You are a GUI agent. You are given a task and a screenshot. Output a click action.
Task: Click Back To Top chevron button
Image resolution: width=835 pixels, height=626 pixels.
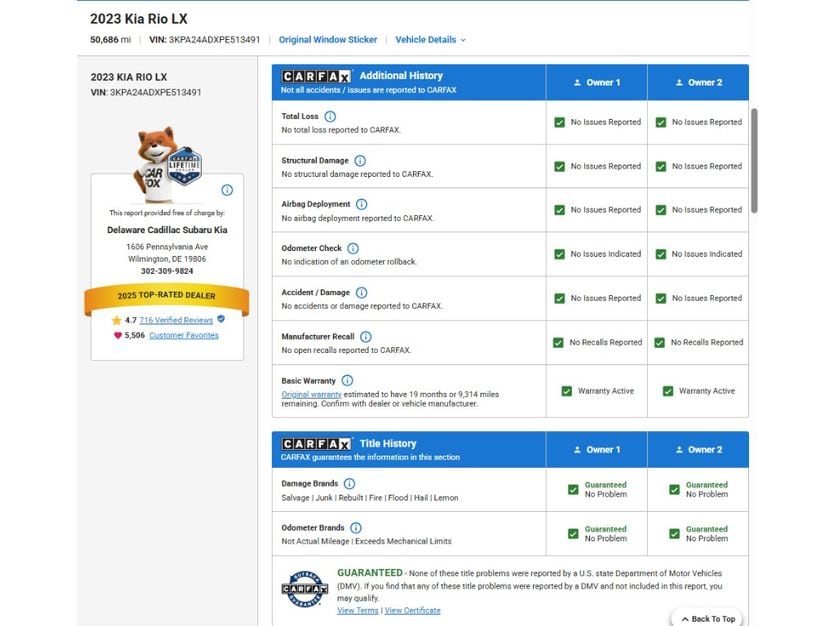click(707, 619)
